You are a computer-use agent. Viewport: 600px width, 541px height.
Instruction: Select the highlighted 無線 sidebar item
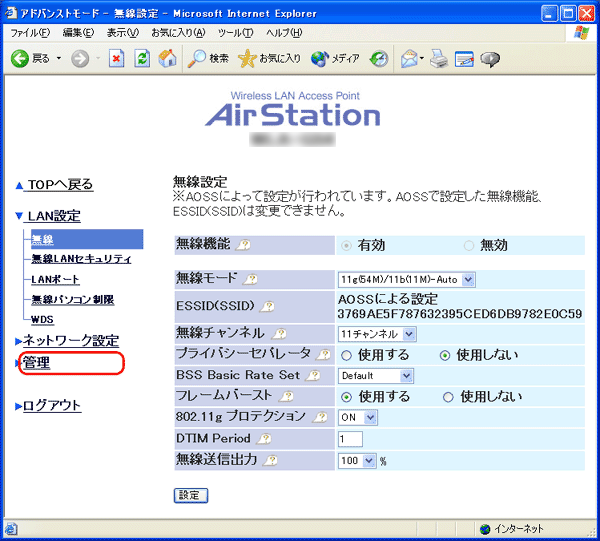87,240
